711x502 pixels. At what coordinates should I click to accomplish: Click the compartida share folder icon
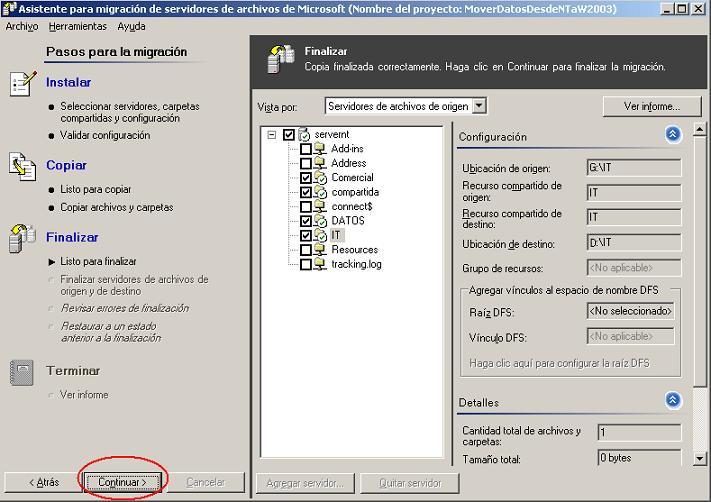pos(320,192)
